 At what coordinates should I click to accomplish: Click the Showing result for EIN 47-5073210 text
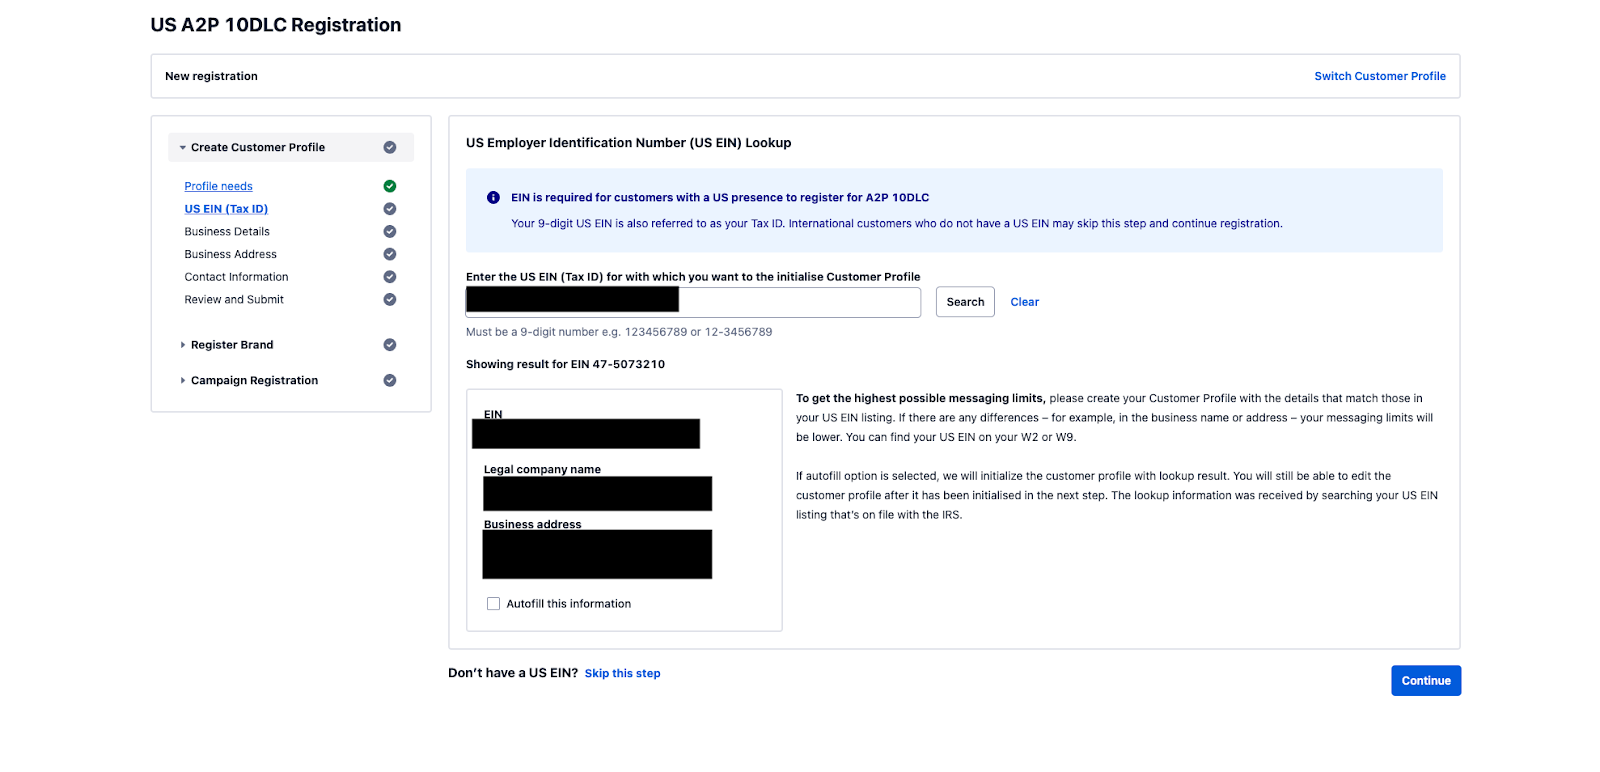[565, 365]
